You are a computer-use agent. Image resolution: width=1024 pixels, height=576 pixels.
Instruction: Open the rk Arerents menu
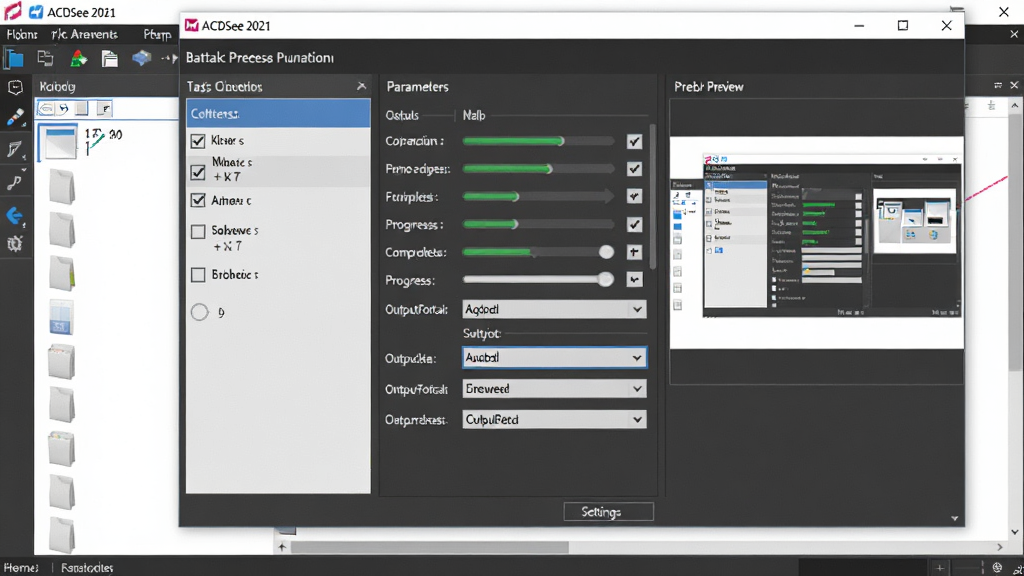pos(84,34)
